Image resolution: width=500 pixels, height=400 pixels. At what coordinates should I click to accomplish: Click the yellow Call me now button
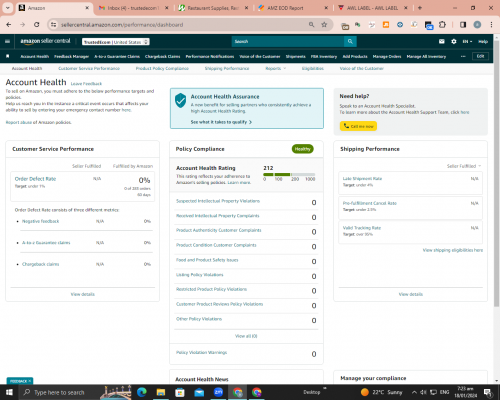tap(358, 126)
